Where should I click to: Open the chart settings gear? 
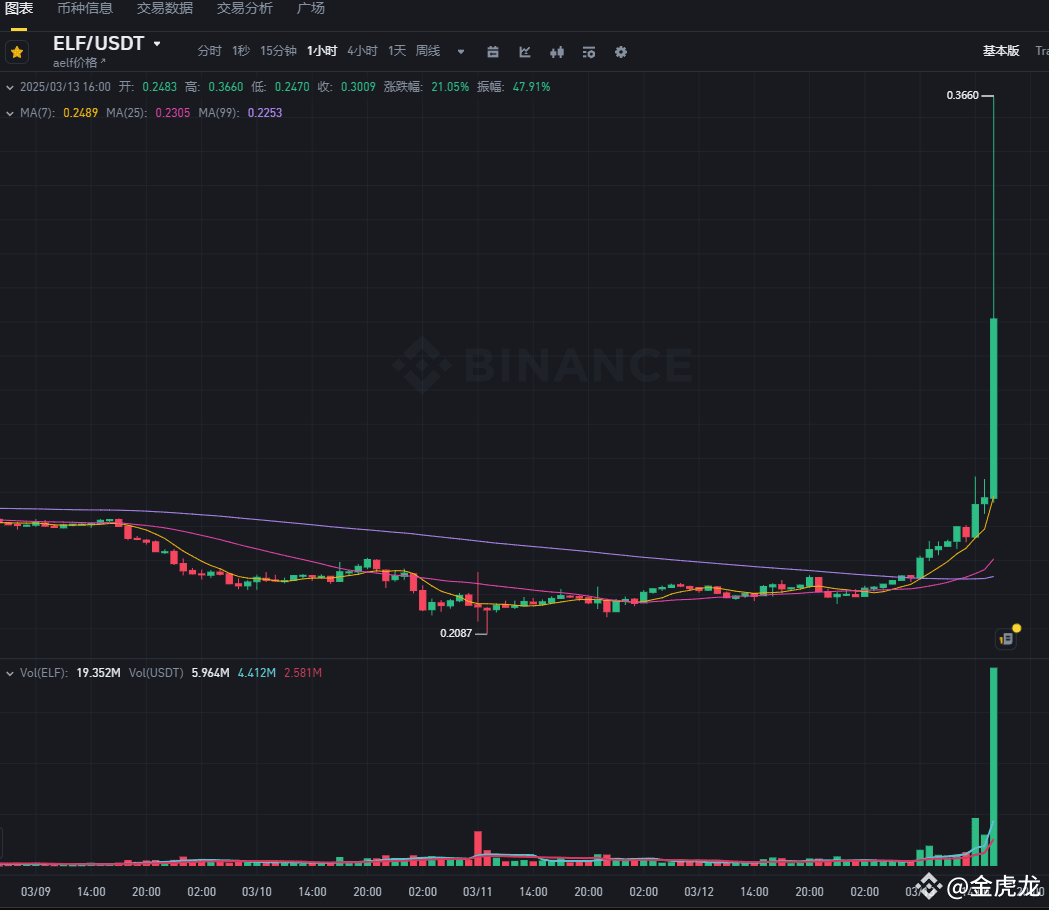[x=621, y=51]
